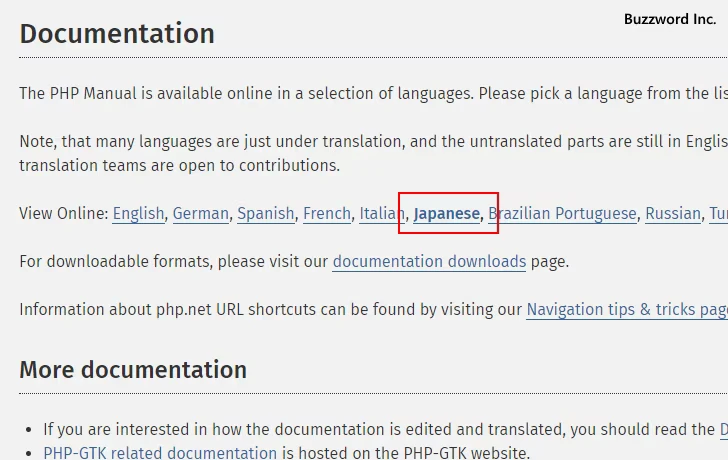Viewport: 728px width, 460px height.
Task: Open the Italian manual link
Action: point(383,214)
